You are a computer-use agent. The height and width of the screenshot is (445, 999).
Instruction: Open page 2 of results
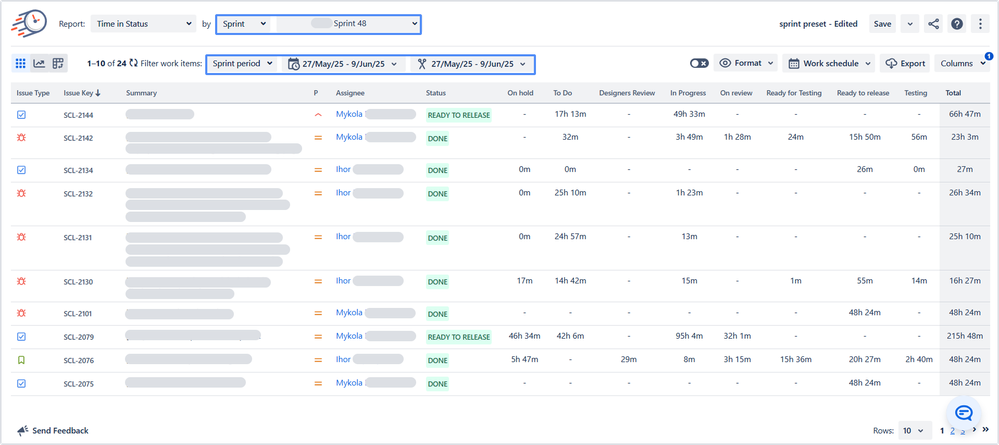tap(952, 430)
